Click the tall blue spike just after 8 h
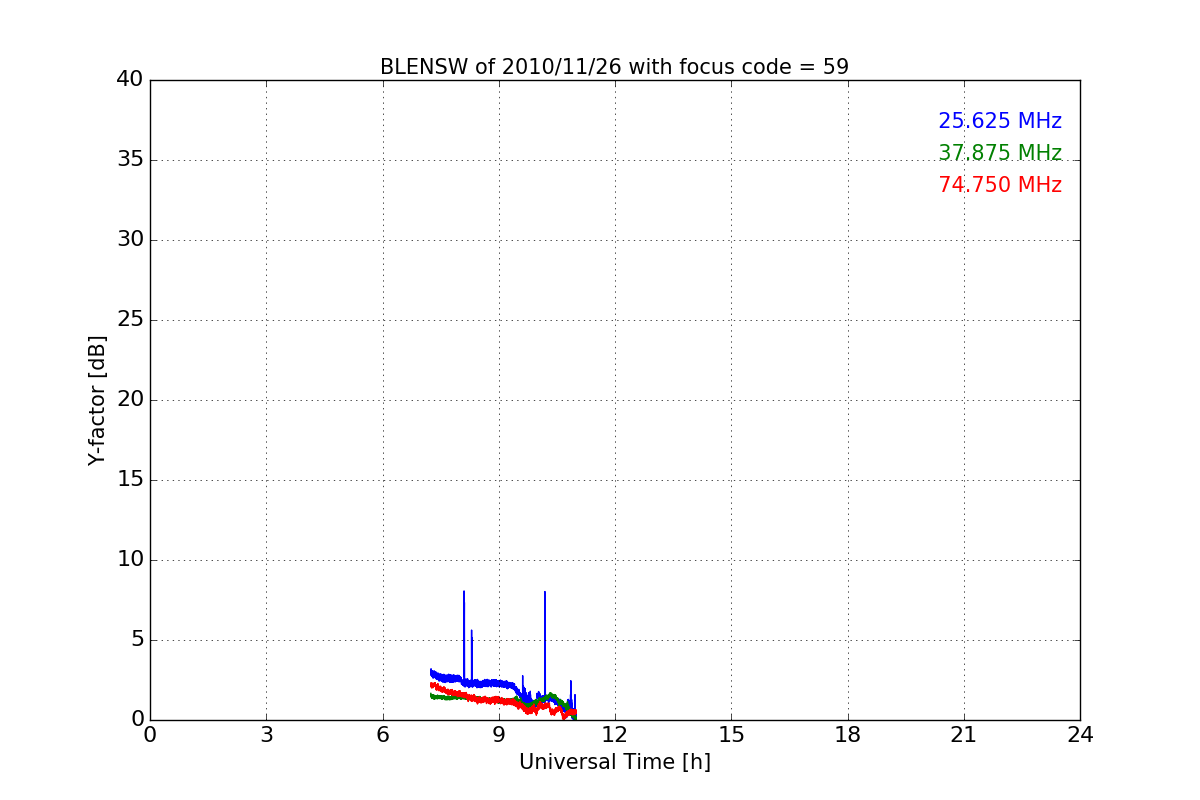Screen dimensions: 1200x800 464,635
